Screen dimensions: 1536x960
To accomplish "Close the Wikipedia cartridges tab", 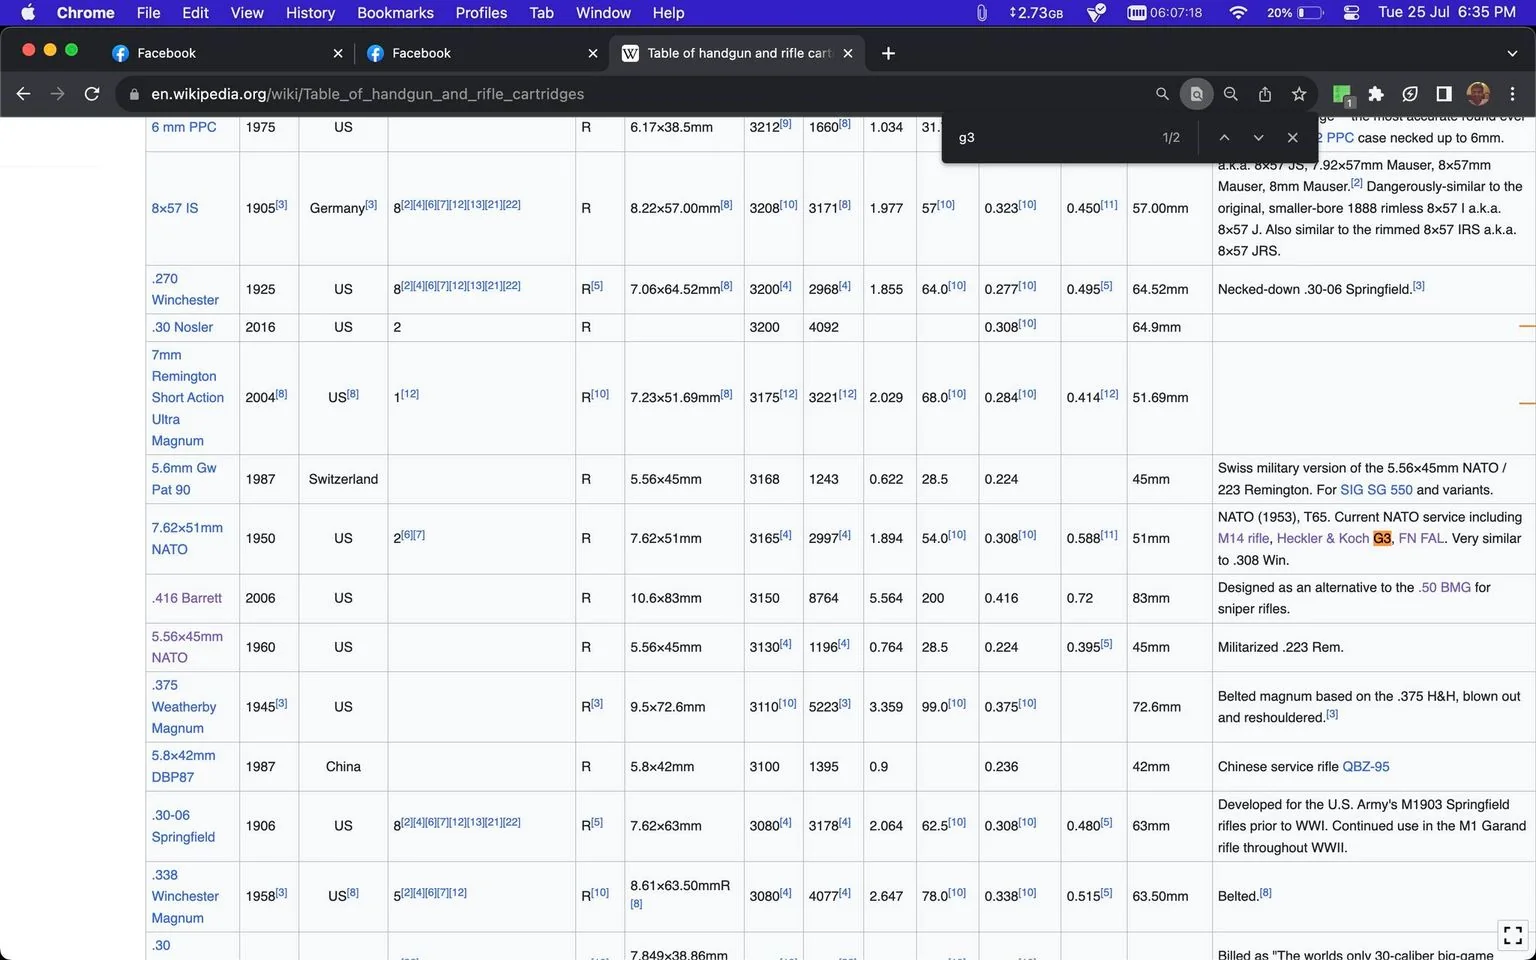I will click(848, 53).
